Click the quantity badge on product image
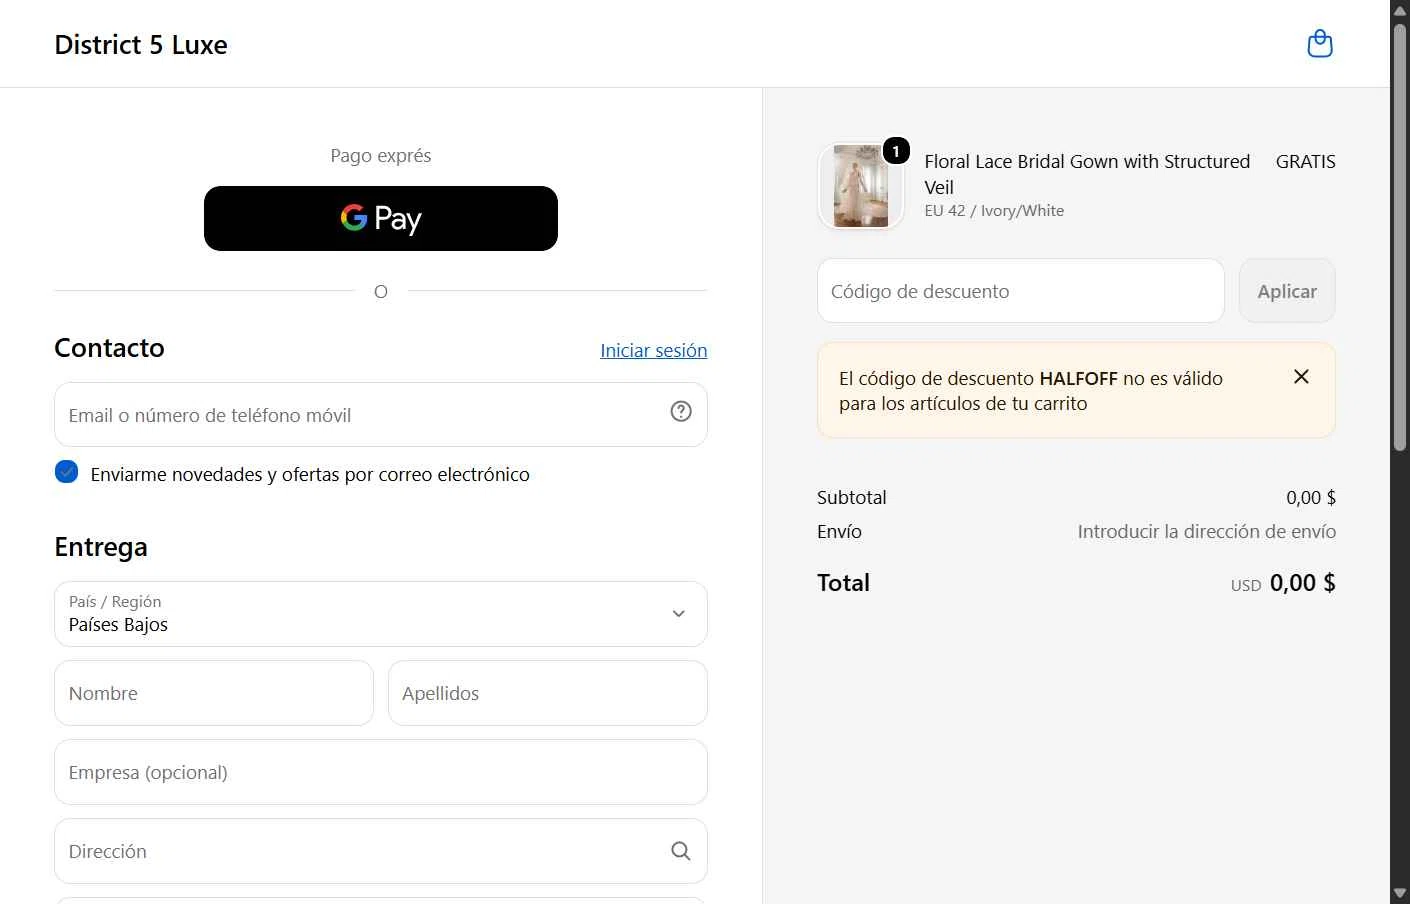Image resolution: width=1410 pixels, height=904 pixels. coord(896,151)
